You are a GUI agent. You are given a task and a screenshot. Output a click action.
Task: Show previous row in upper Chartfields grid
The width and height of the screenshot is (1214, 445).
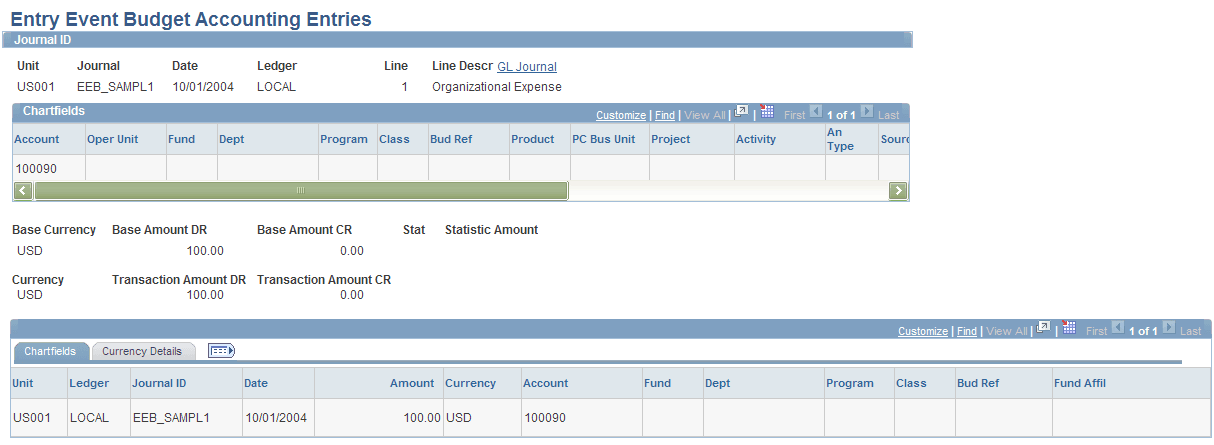pos(815,112)
